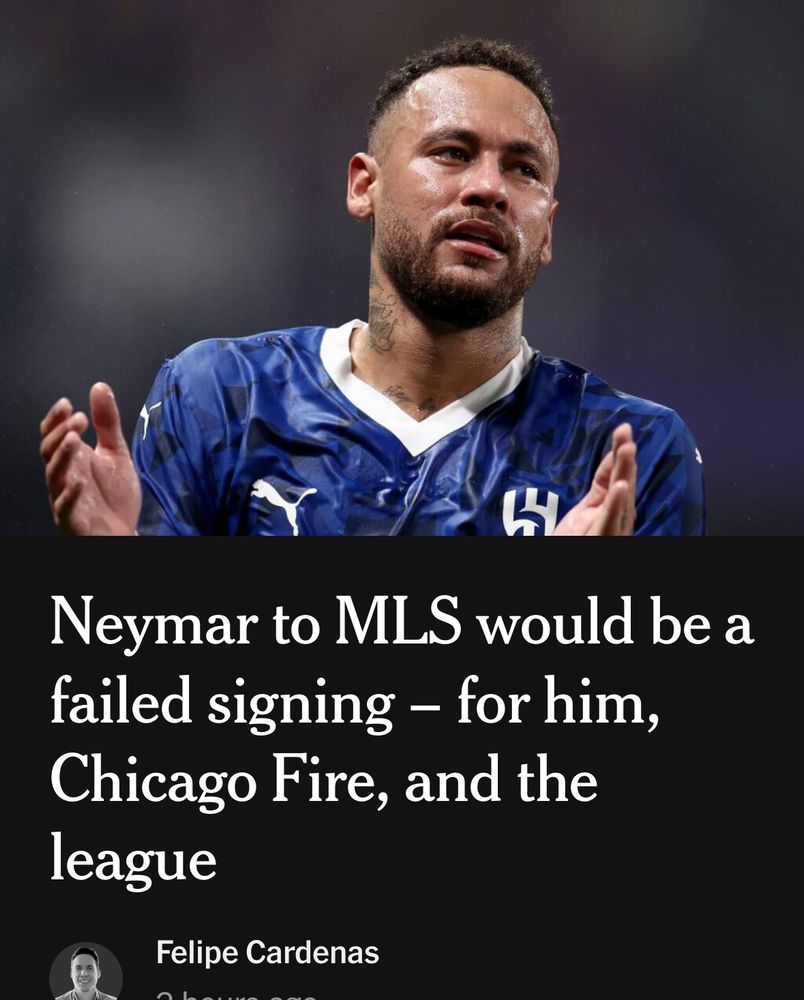The height and width of the screenshot is (1000, 804).
Task: Open the hero photo of the player
Action: 402,268
